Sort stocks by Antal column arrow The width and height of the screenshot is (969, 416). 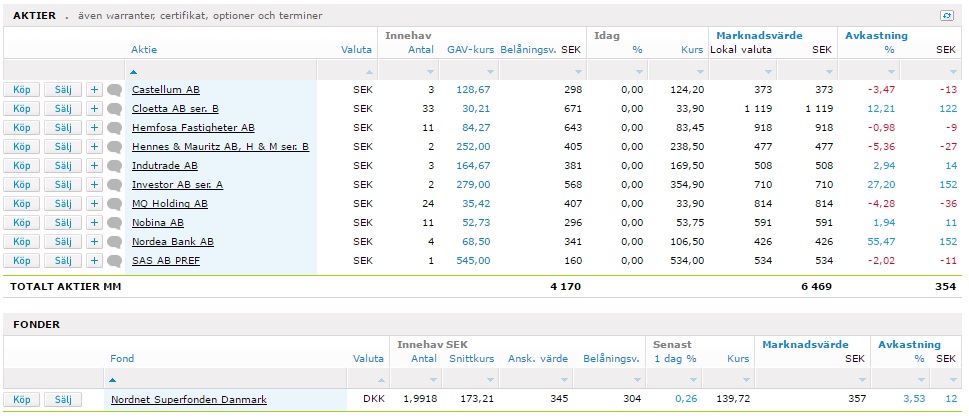click(431, 72)
